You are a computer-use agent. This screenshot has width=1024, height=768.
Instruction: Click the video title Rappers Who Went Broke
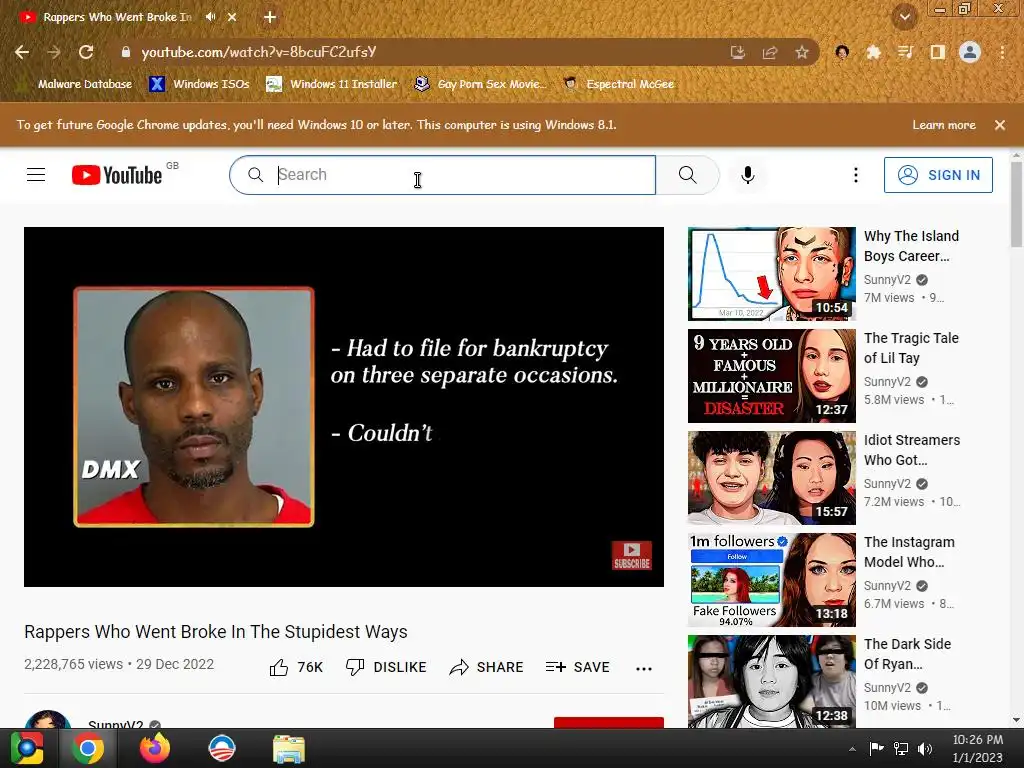click(x=216, y=632)
